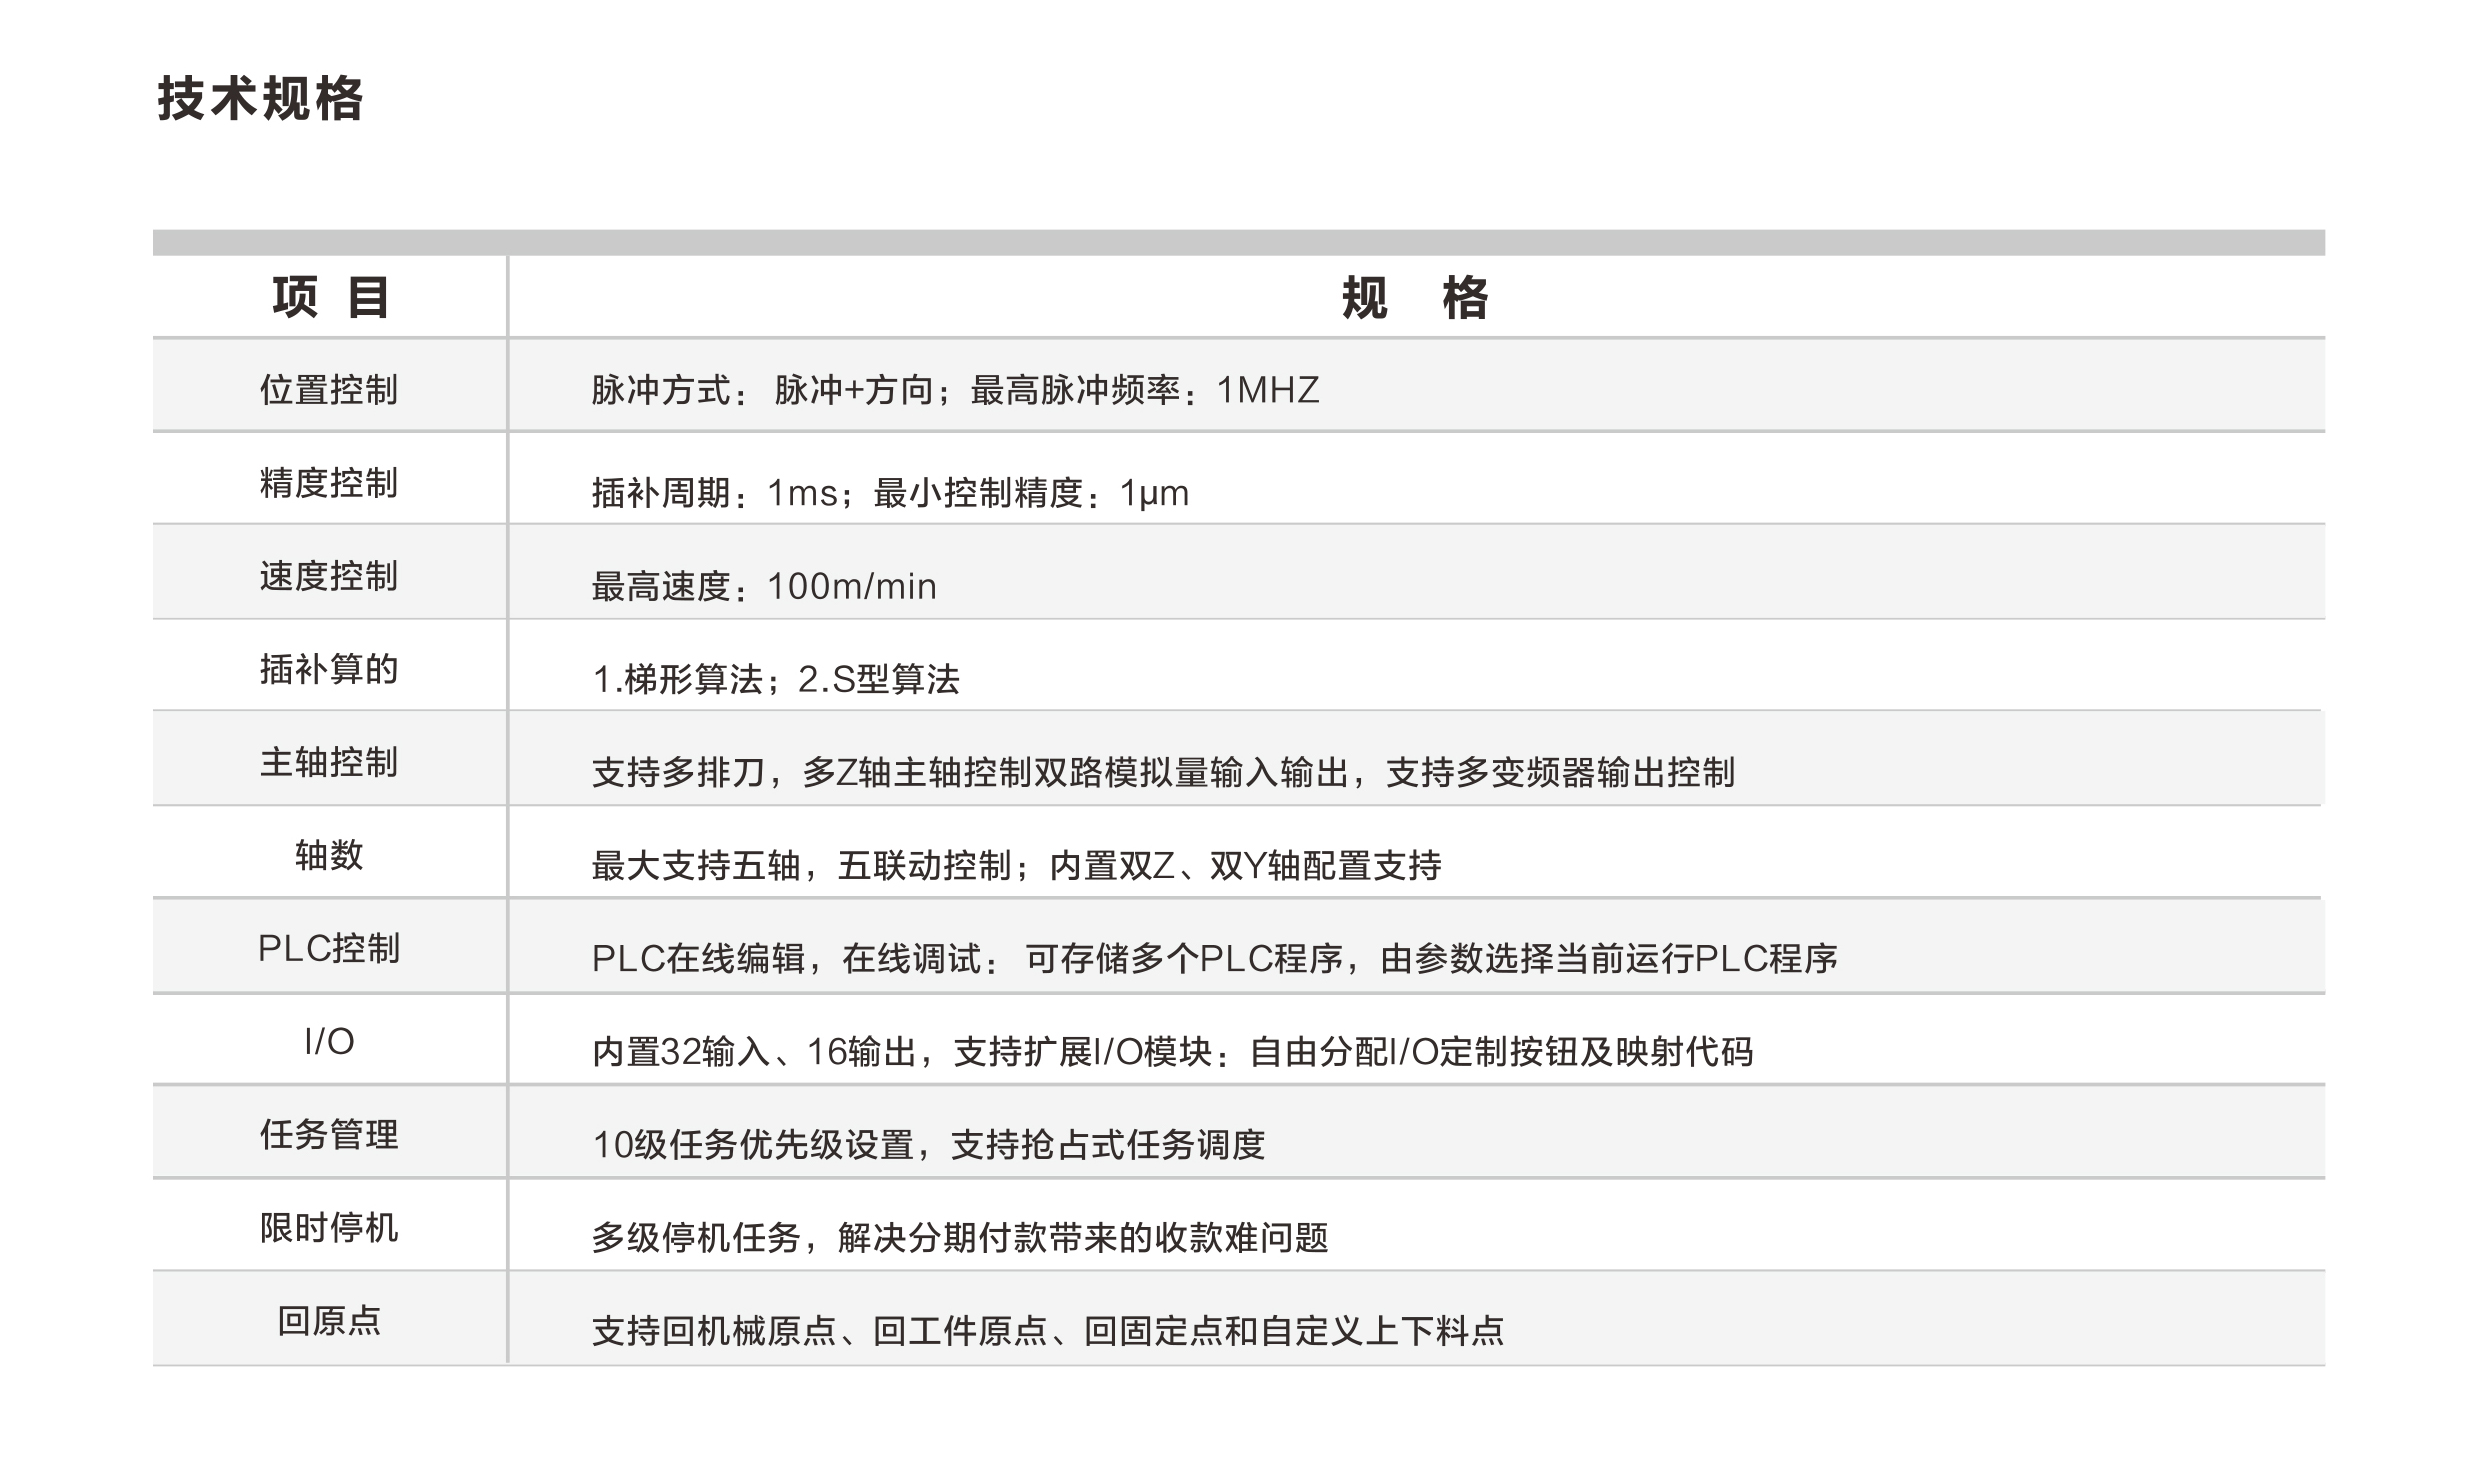Select the 任务管理 row label

(329, 1135)
